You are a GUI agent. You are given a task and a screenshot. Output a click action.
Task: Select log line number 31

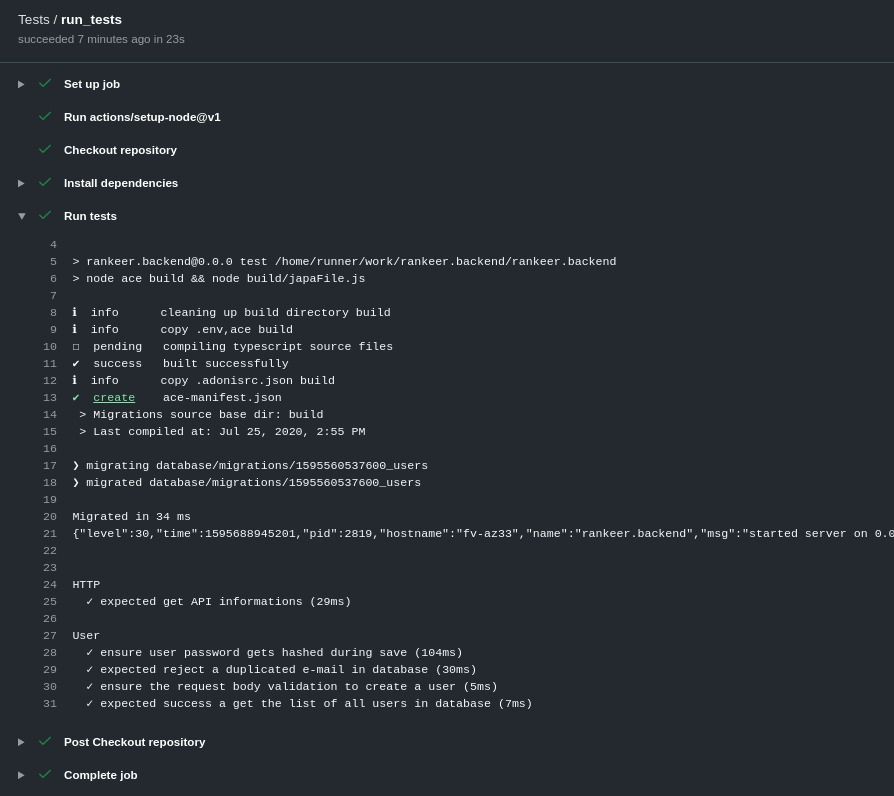coord(50,704)
